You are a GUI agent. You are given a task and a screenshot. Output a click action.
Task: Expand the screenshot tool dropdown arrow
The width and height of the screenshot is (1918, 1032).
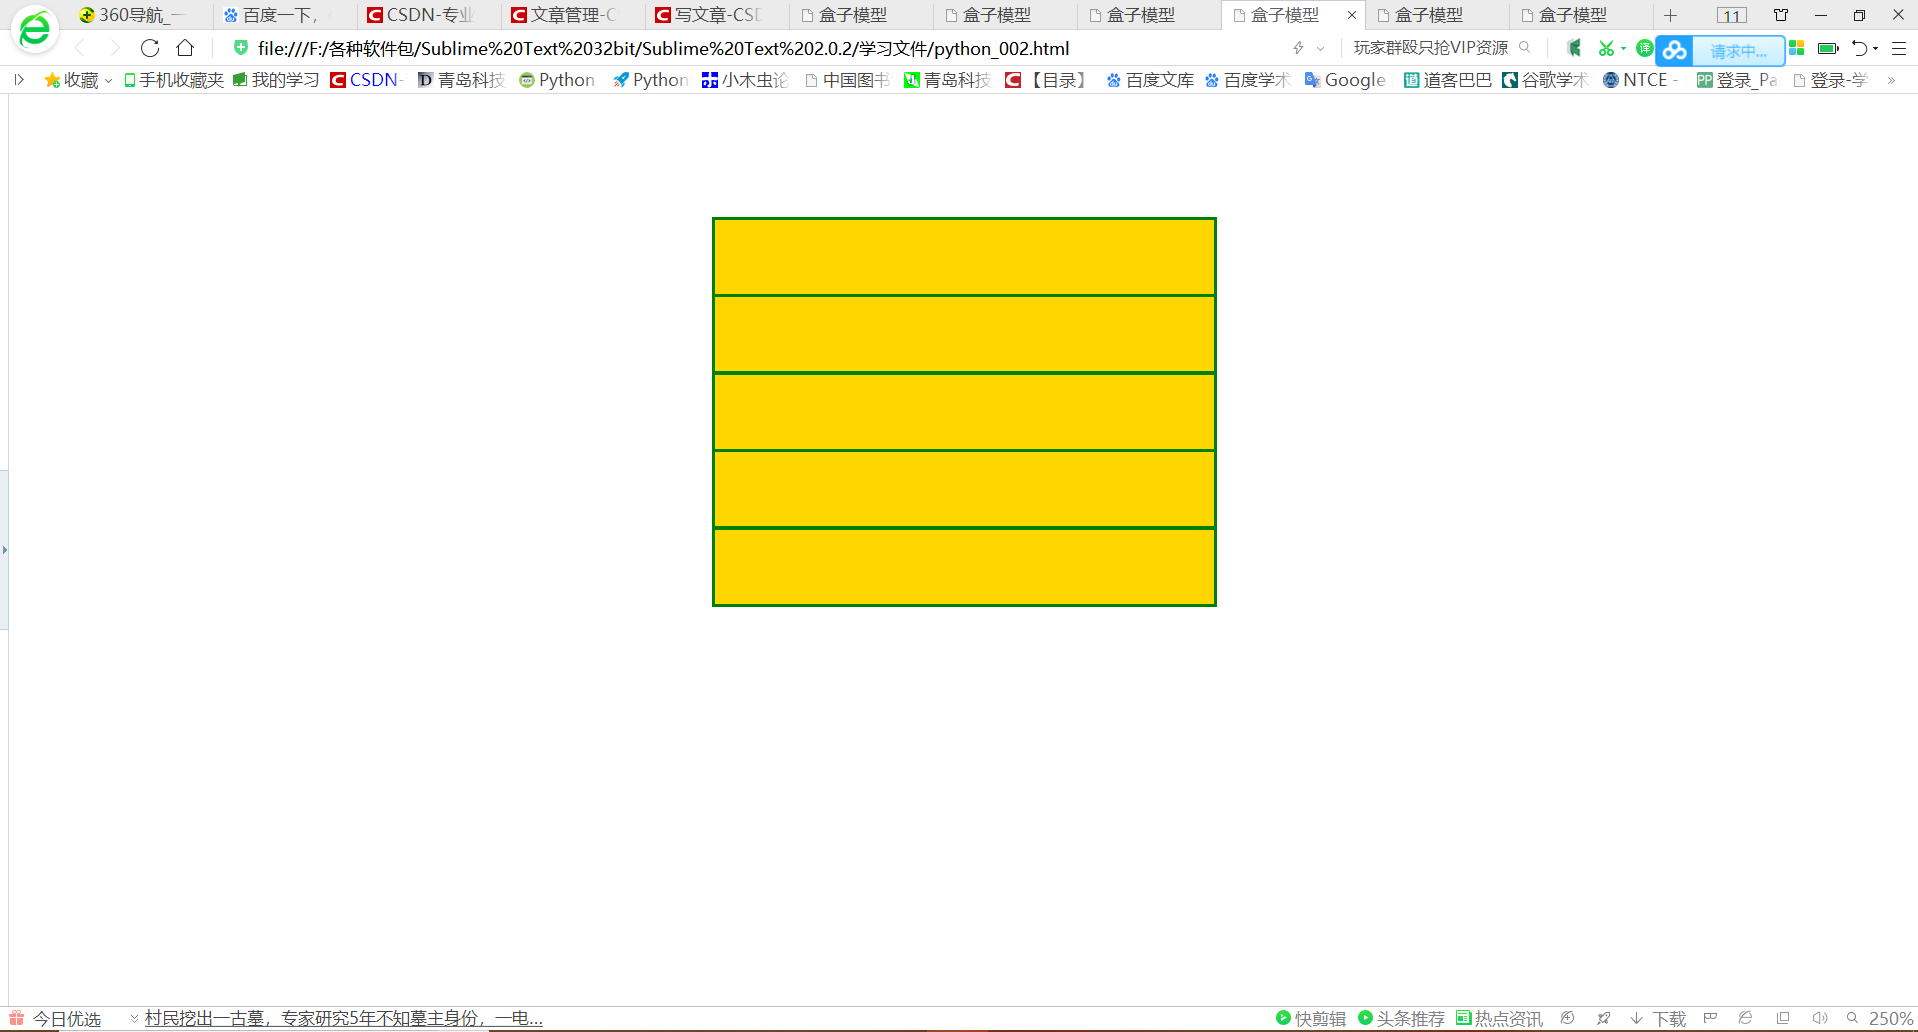click(x=1623, y=48)
